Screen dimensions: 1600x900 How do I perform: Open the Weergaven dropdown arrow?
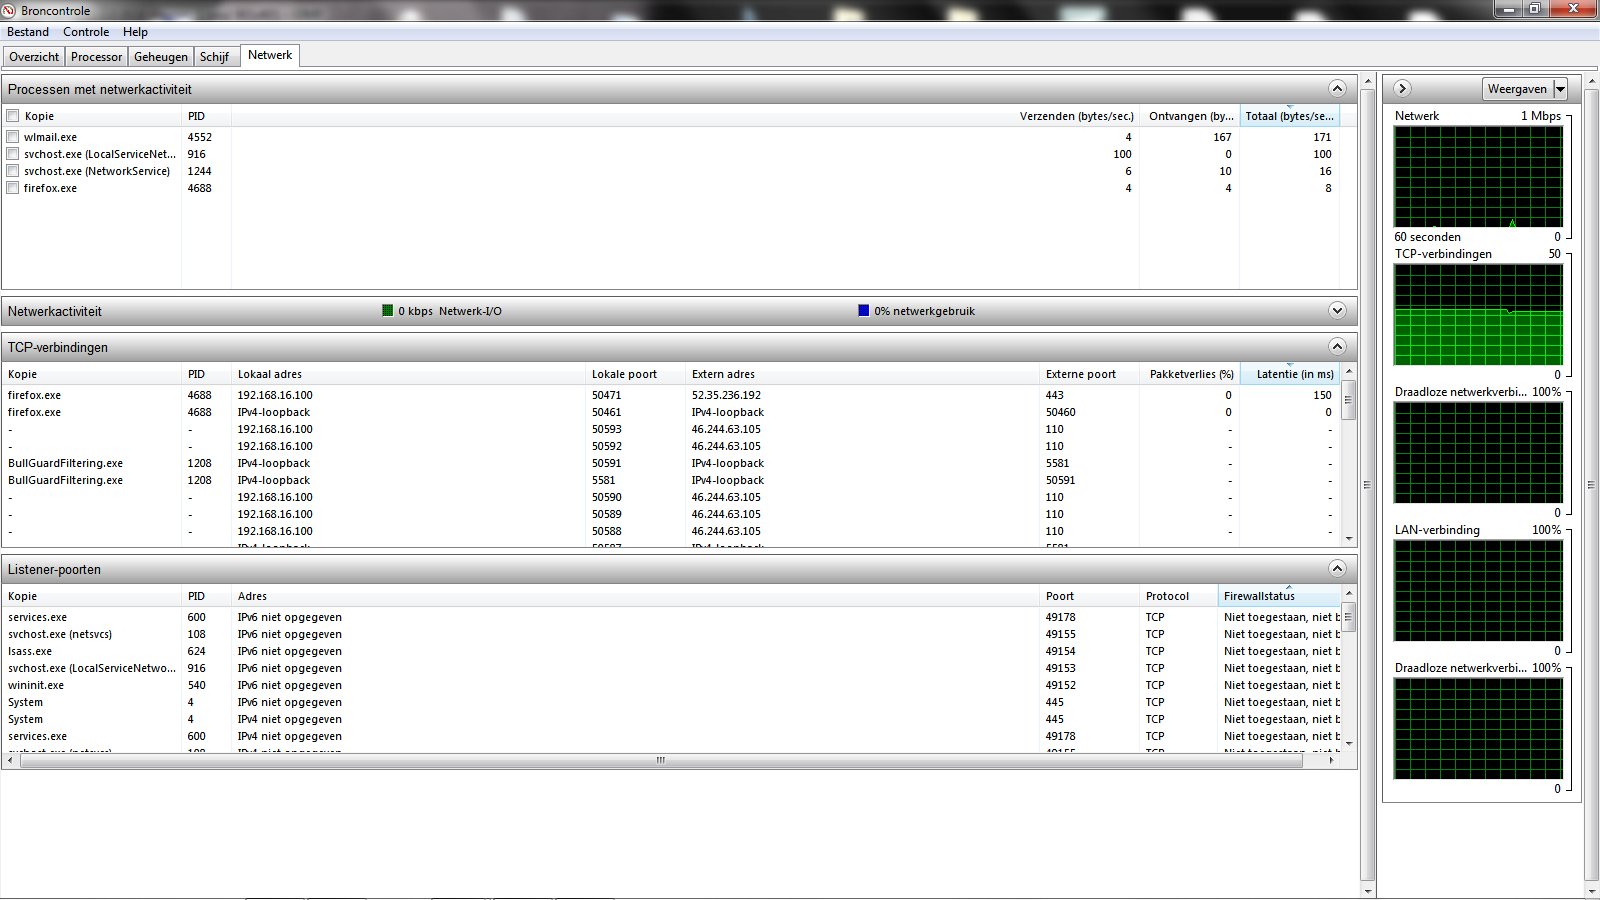1560,89
